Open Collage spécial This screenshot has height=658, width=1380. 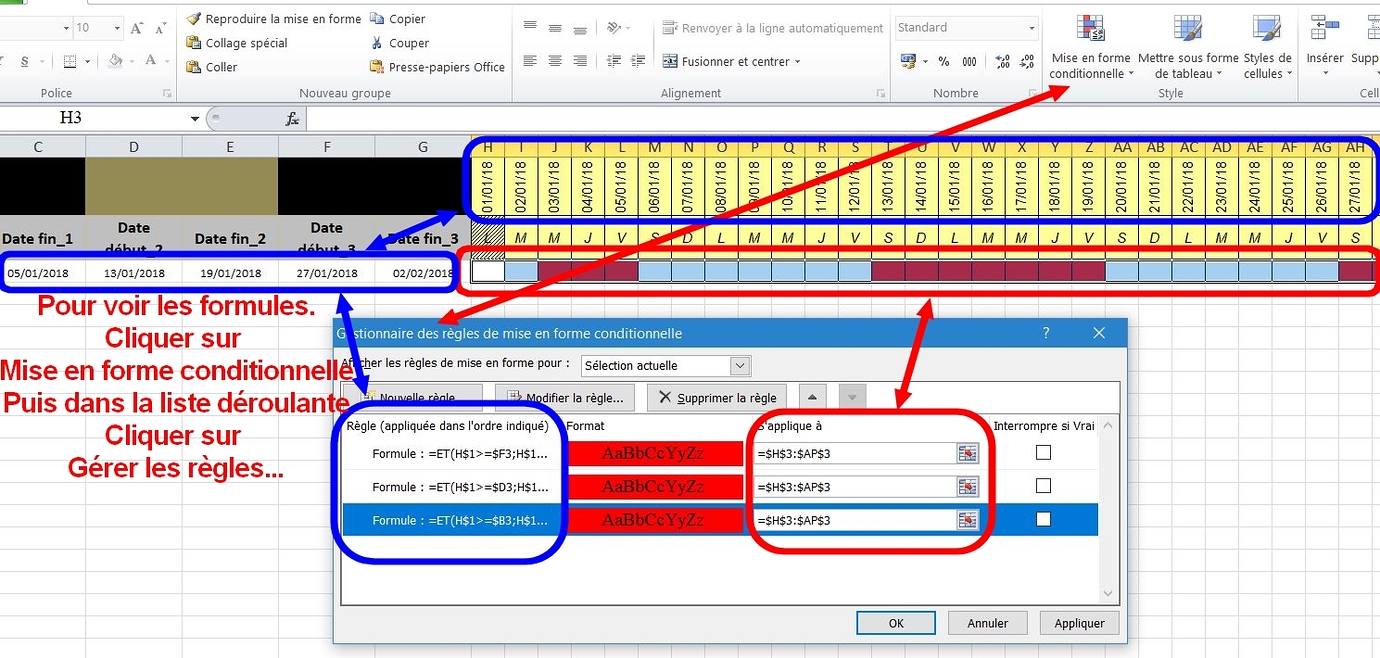coord(240,42)
